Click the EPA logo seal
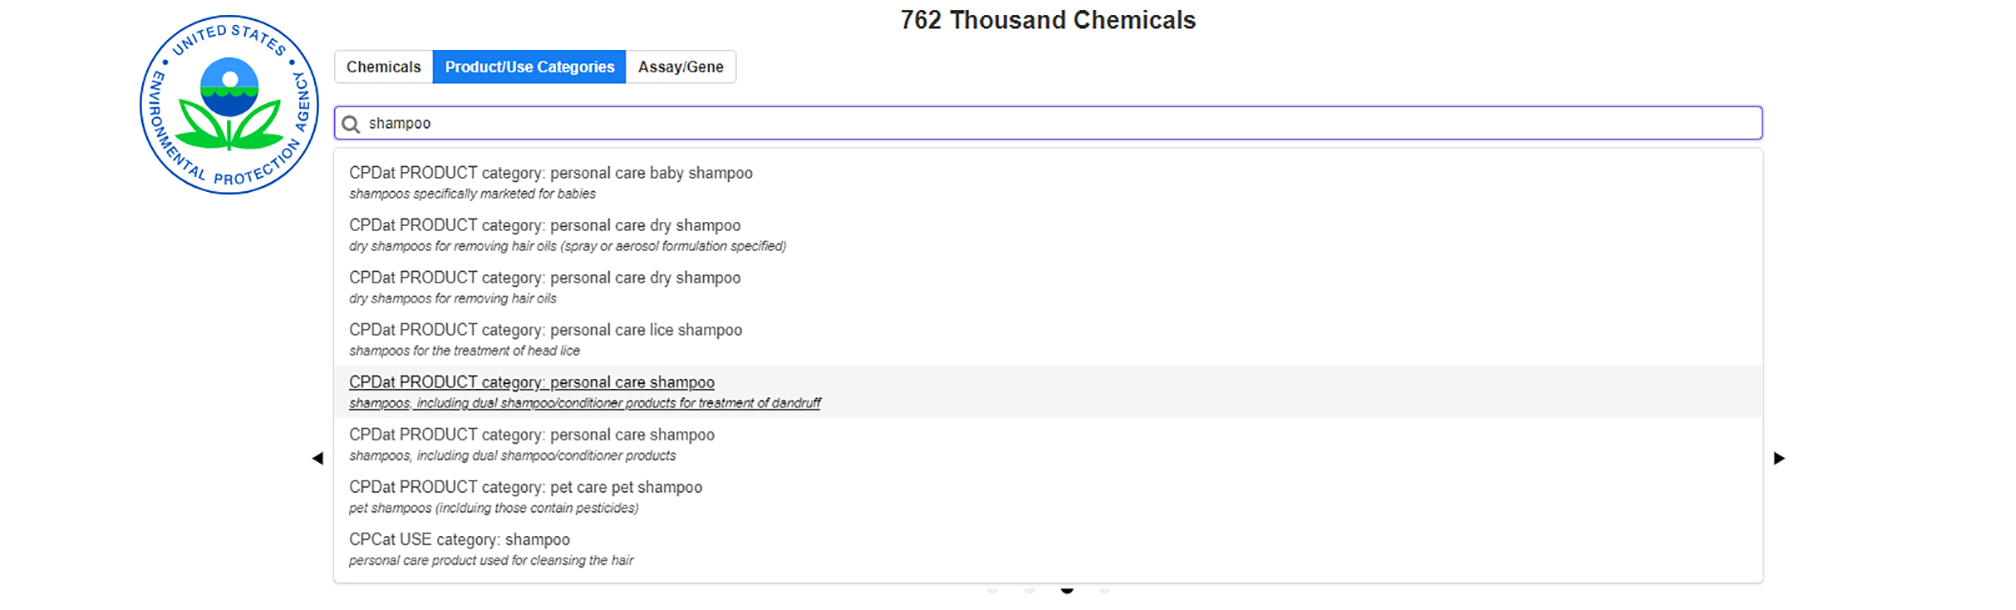2016x610 pixels. (229, 105)
